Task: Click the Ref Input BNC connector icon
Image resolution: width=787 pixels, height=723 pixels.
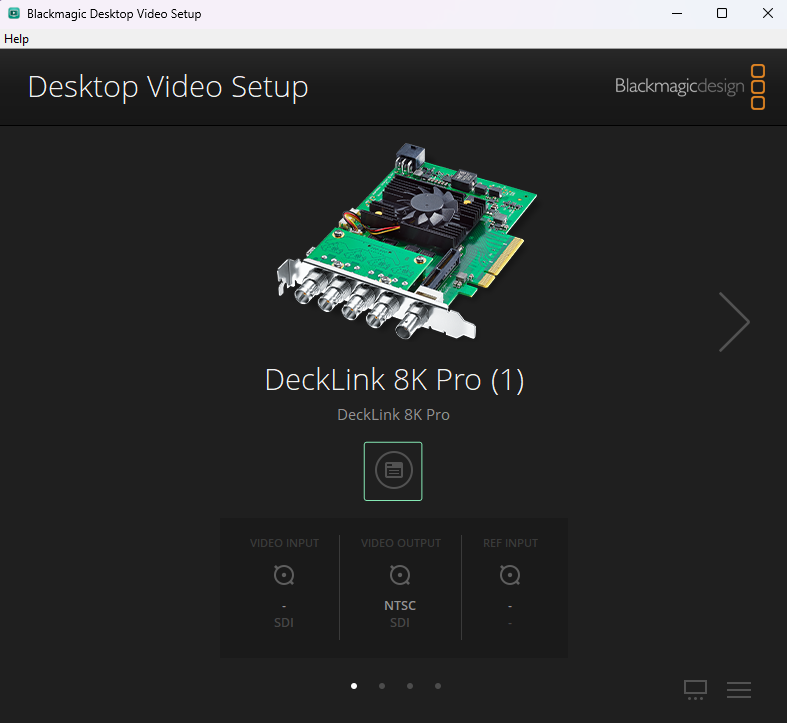Action: pos(510,575)
